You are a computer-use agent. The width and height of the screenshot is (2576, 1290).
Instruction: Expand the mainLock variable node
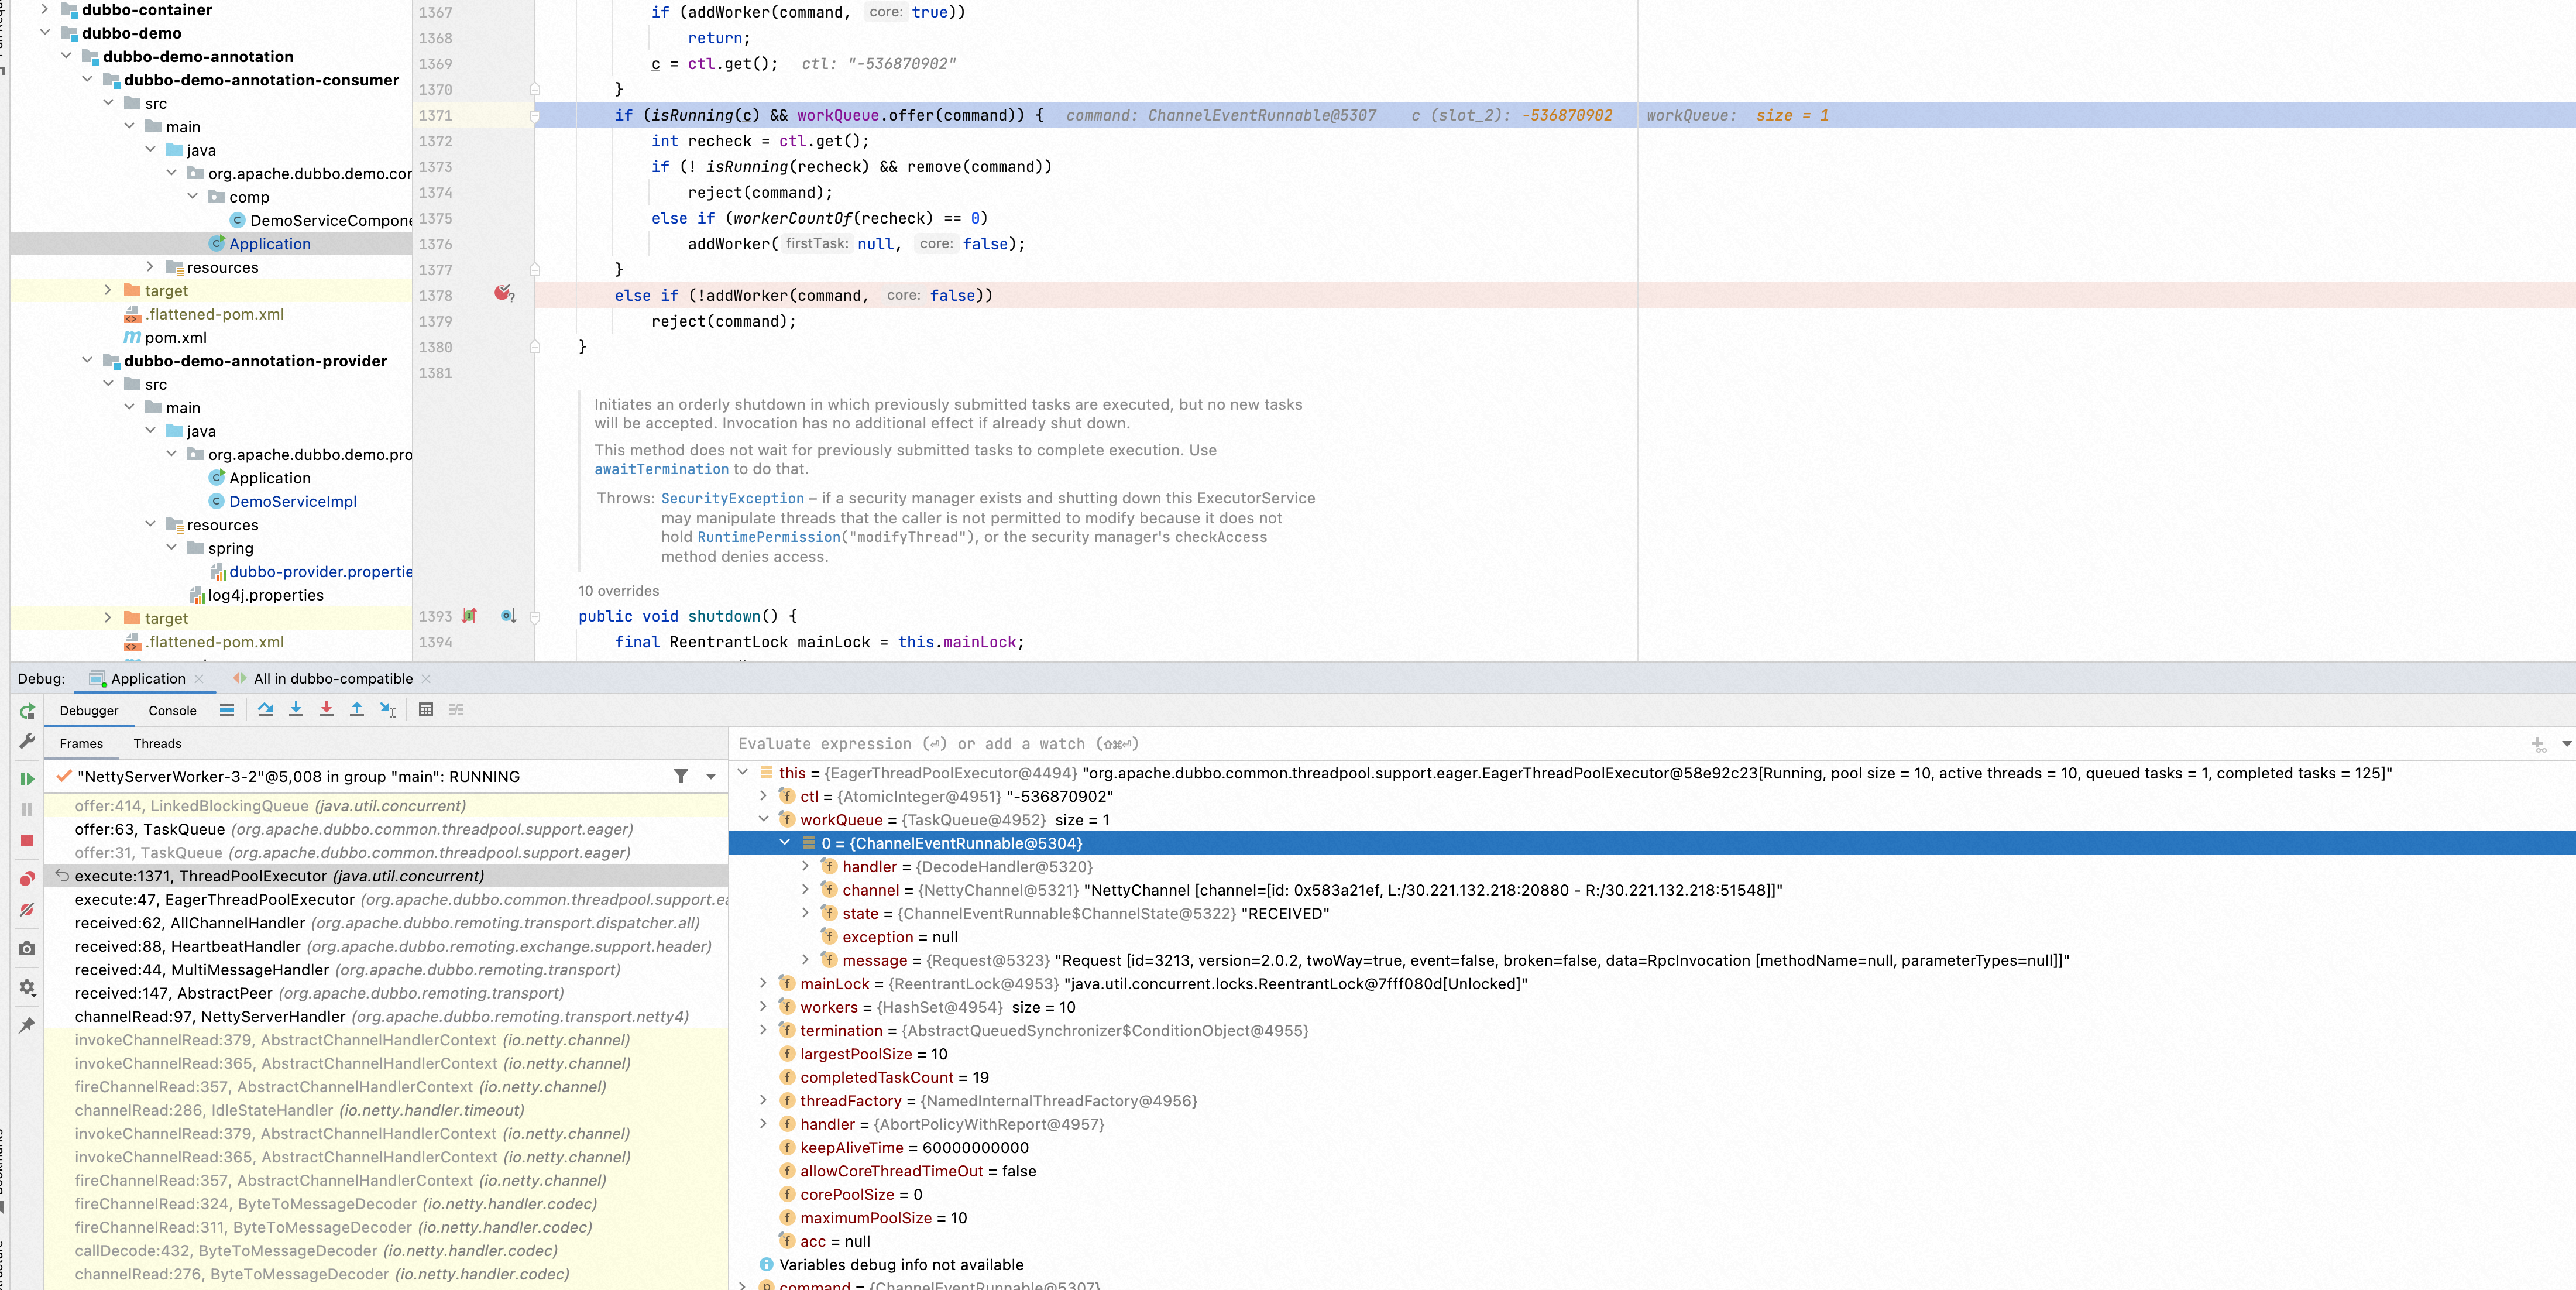tap(764, 983)
